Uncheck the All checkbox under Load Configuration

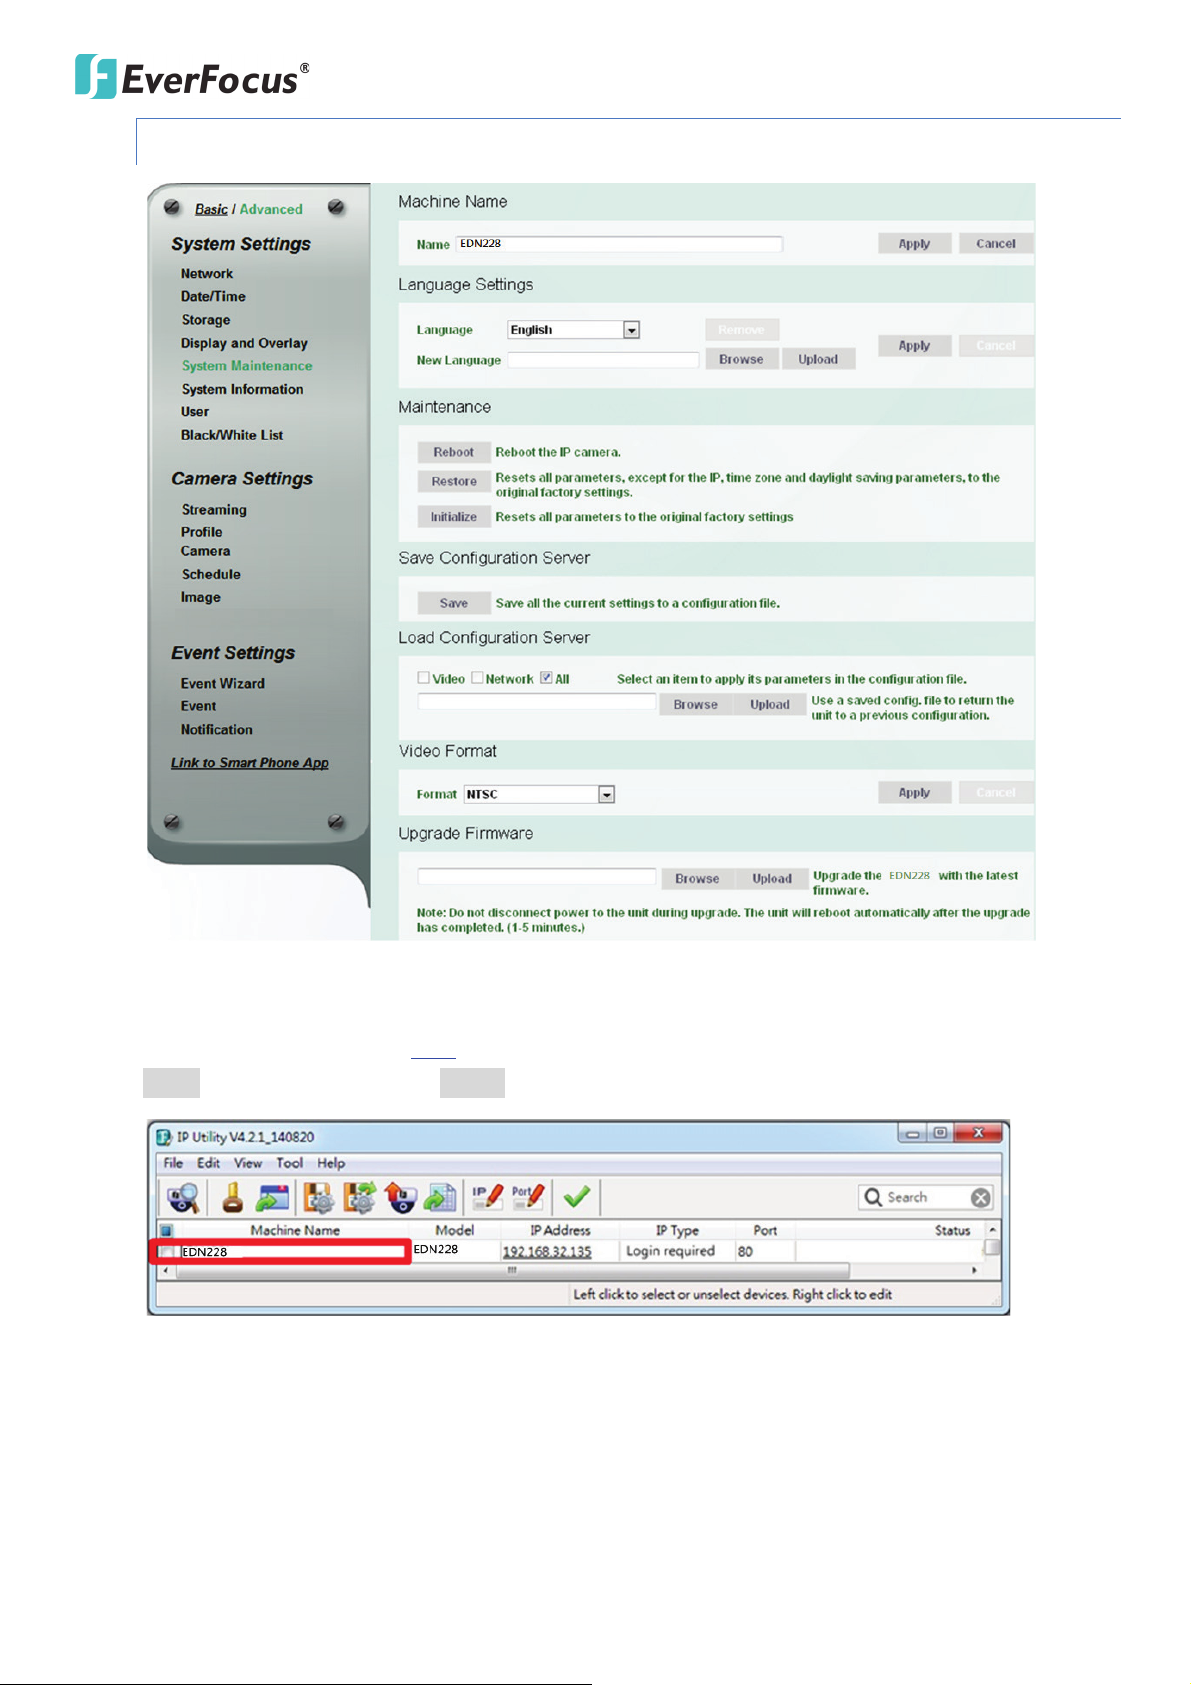tap(546, 678)
